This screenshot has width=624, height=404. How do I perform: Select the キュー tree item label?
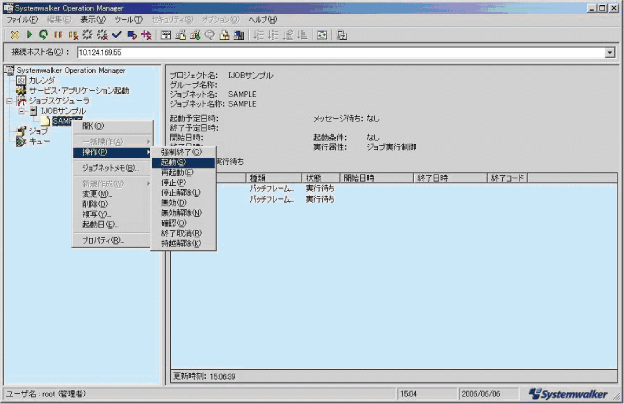pyautogui.click(x=39, y=141)
